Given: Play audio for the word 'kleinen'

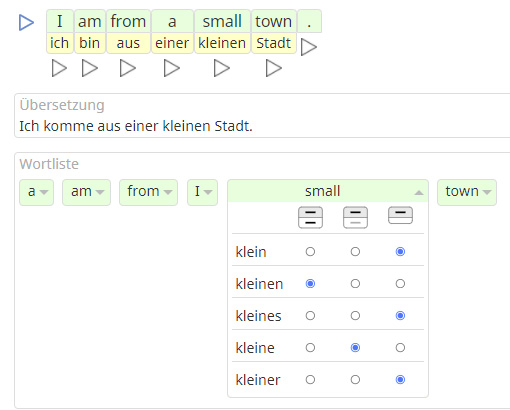Looking at the screenshot, I should click(x=222, y=68).
